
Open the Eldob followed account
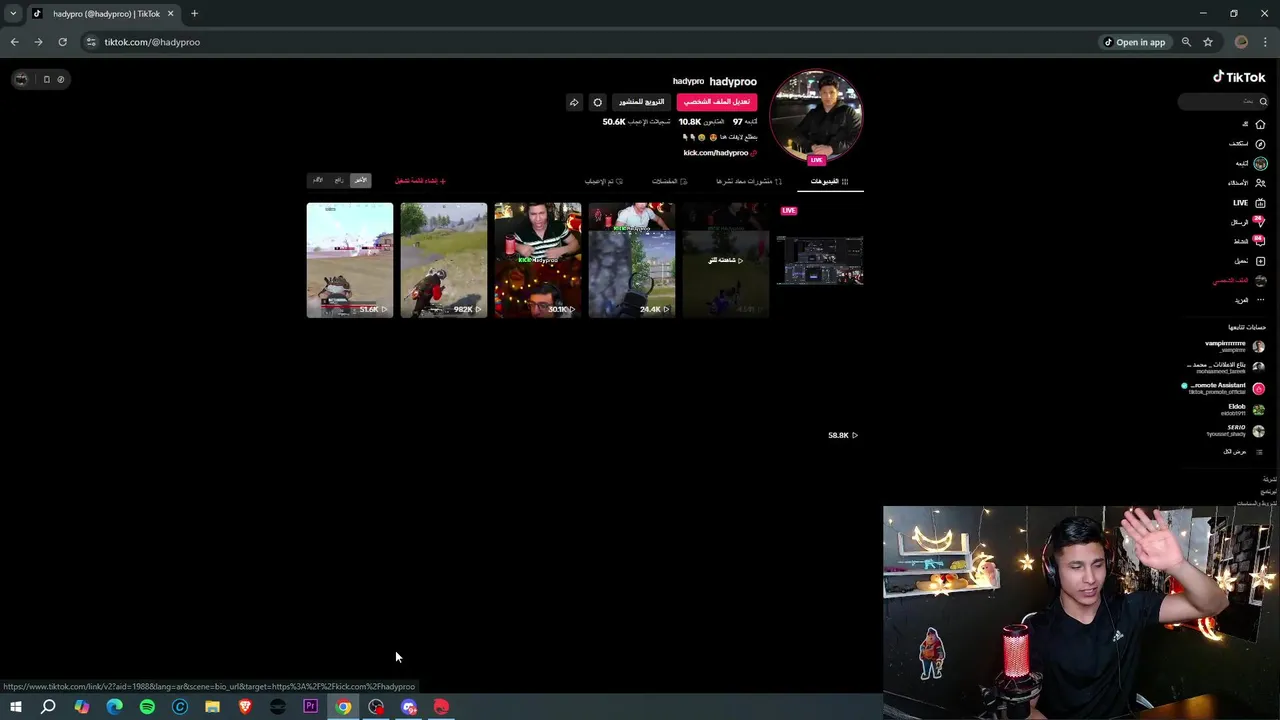pos(1246,409)
